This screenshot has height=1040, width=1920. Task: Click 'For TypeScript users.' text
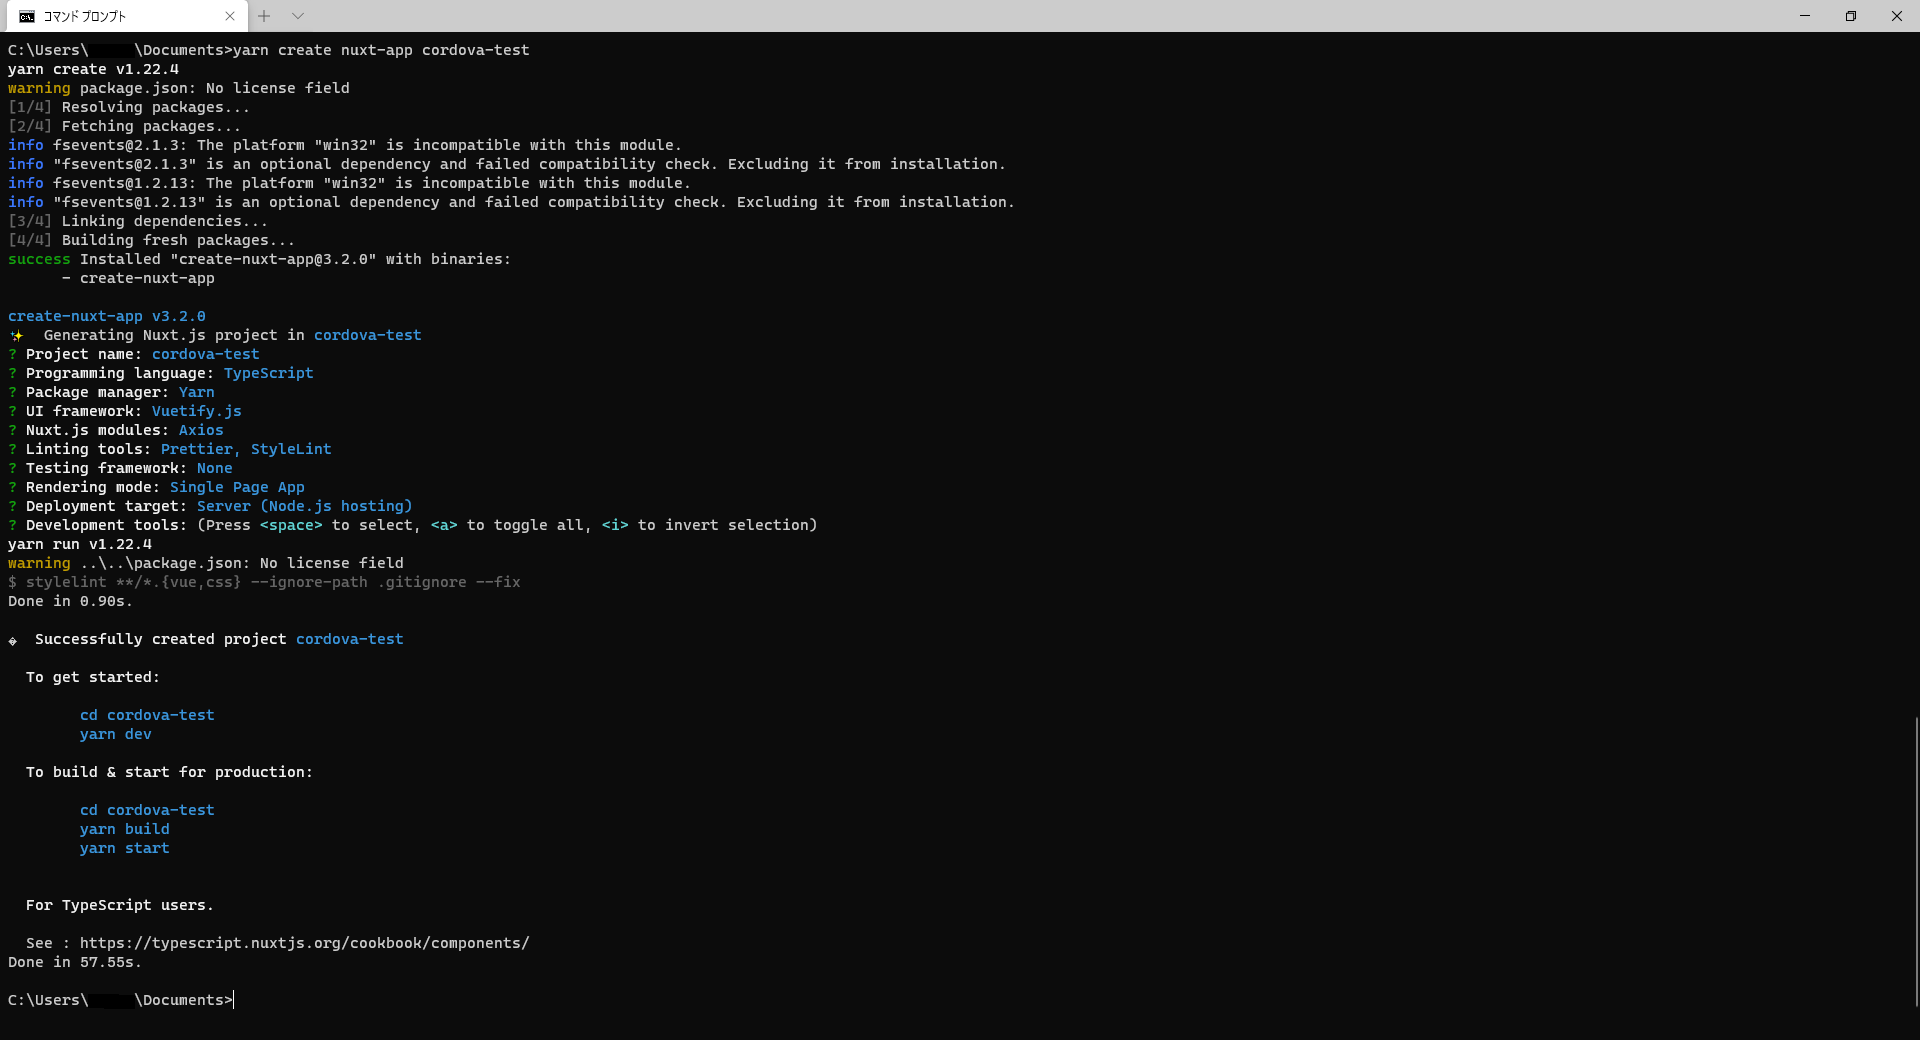(120, 905)
